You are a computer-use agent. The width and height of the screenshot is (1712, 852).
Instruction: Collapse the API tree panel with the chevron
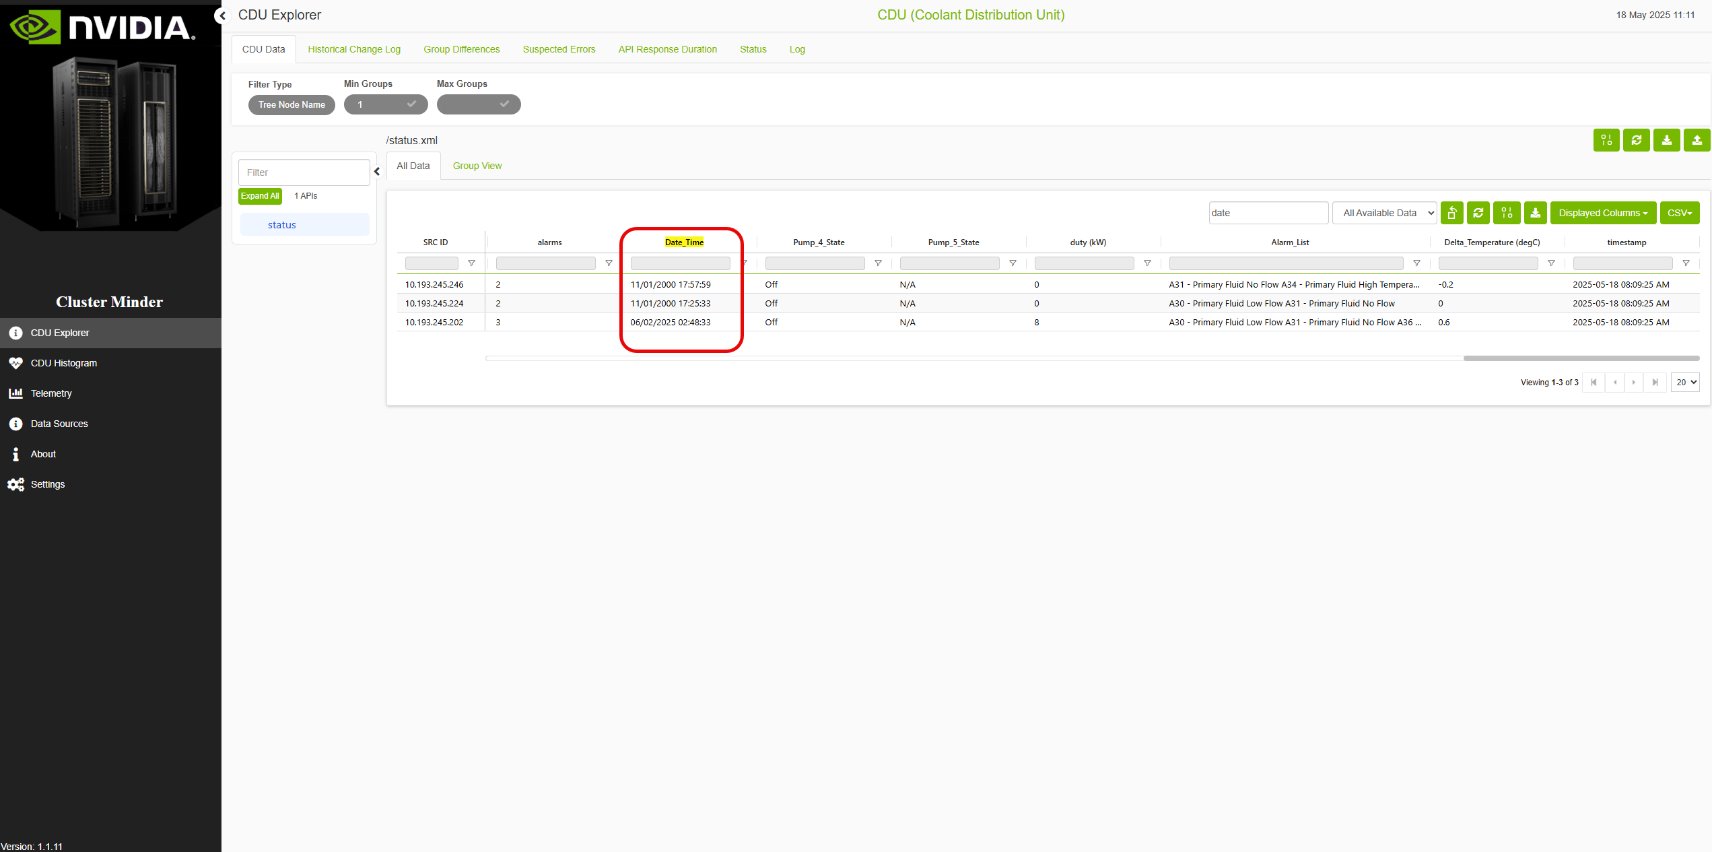click(377, 171)
